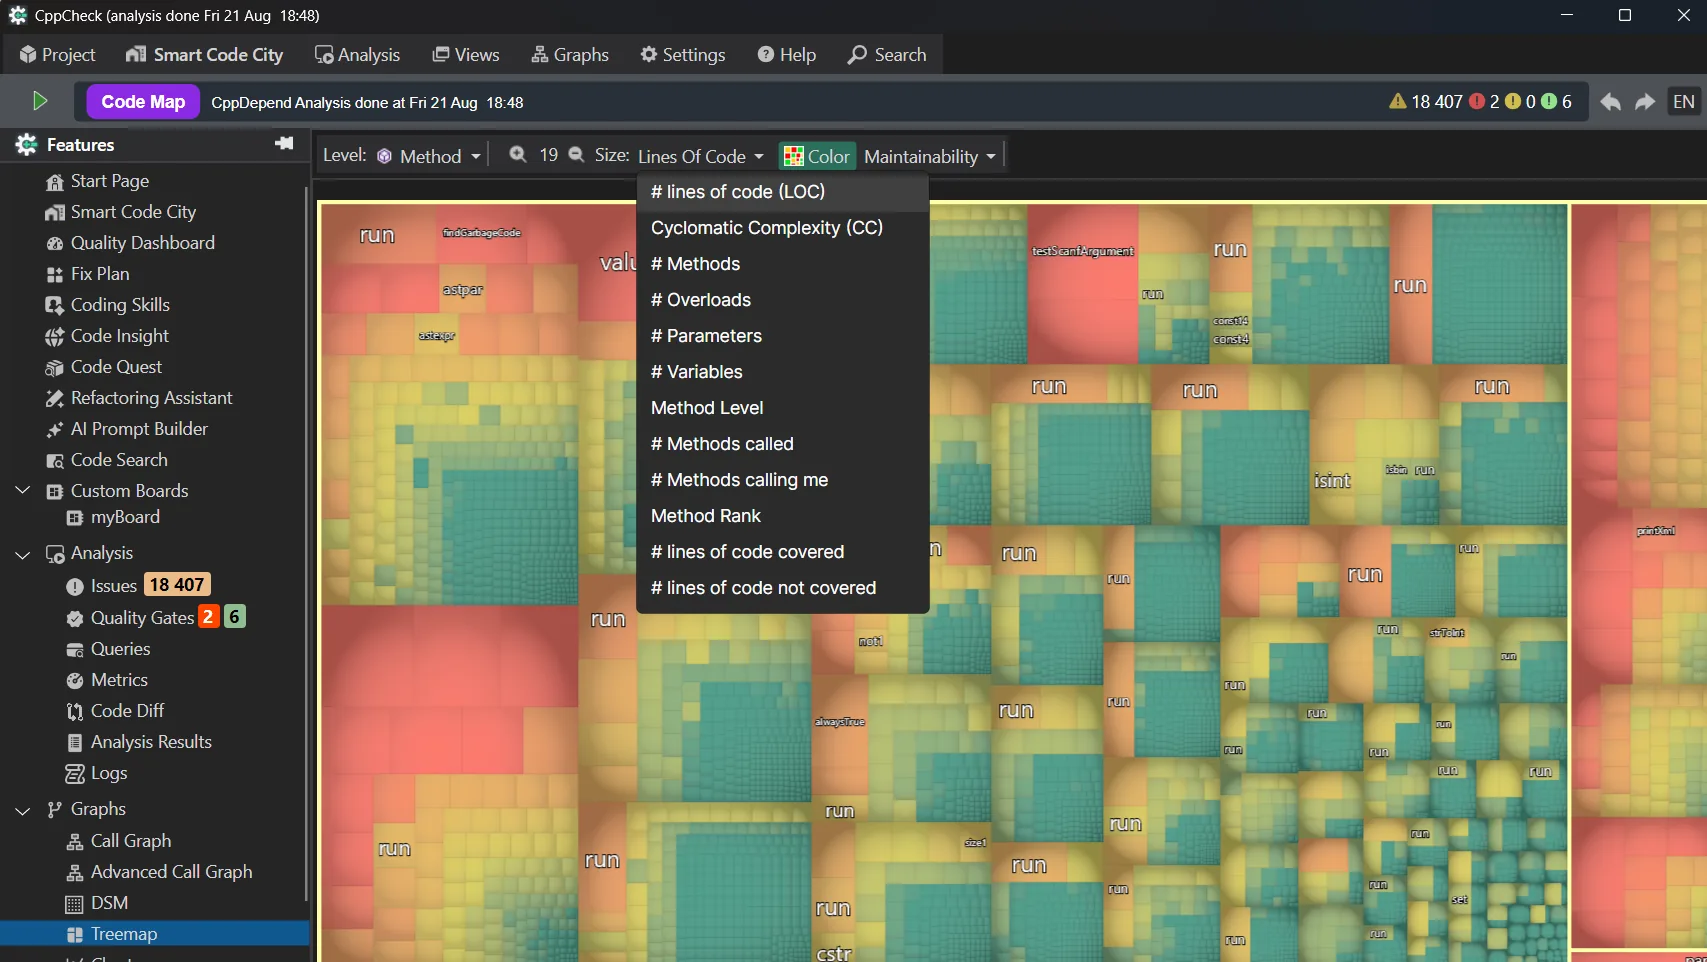Select Treemap in sidebar

pyautogui.click(x=155, y=934)
